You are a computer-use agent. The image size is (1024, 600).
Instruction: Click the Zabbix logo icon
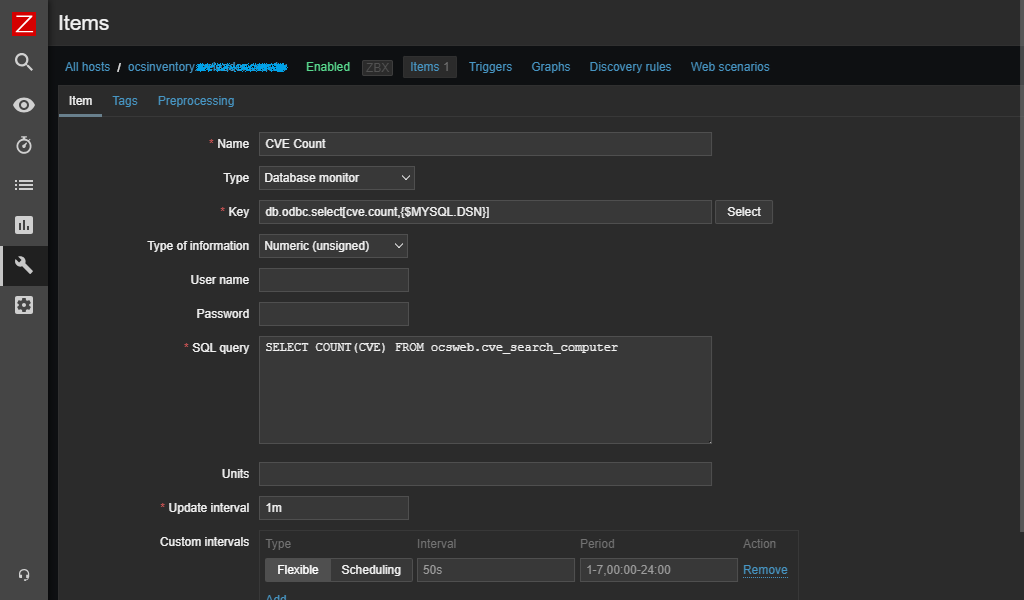coord(24,24)
